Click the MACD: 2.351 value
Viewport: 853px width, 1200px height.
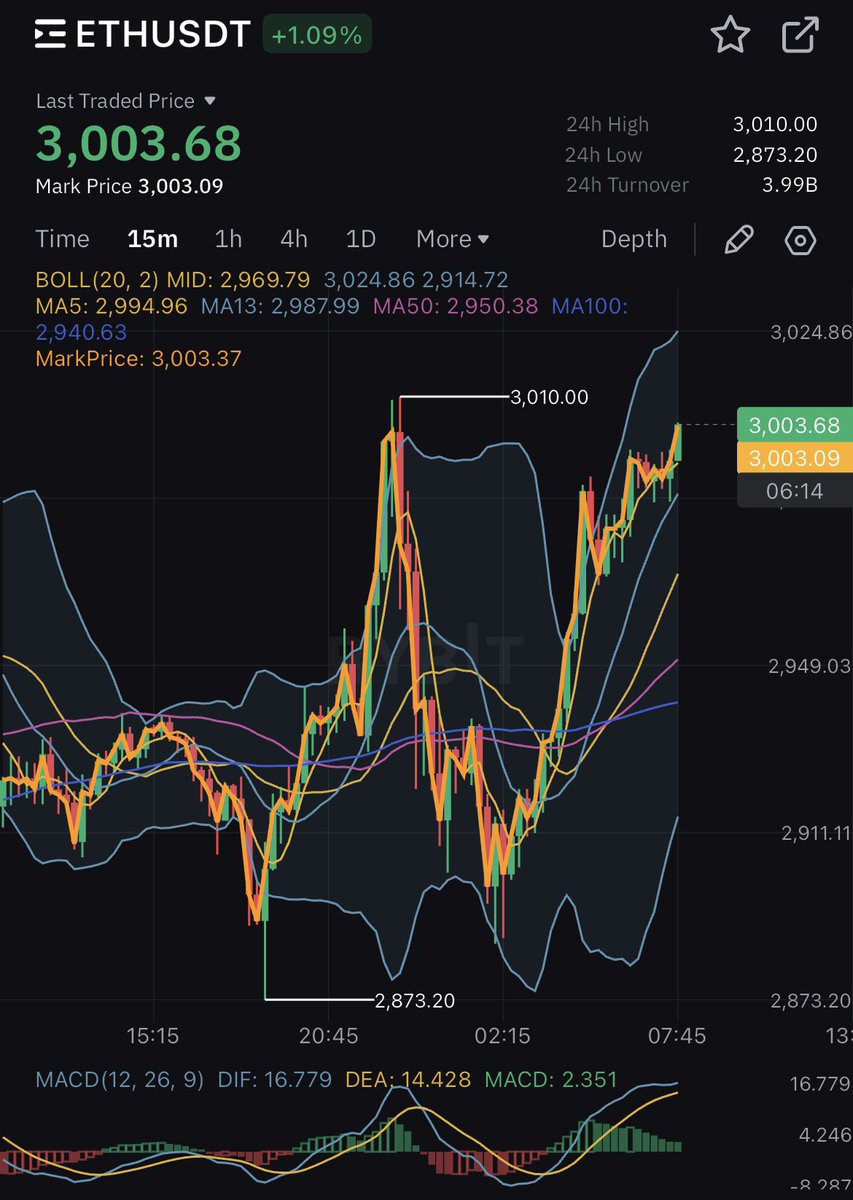[551, 1080]
